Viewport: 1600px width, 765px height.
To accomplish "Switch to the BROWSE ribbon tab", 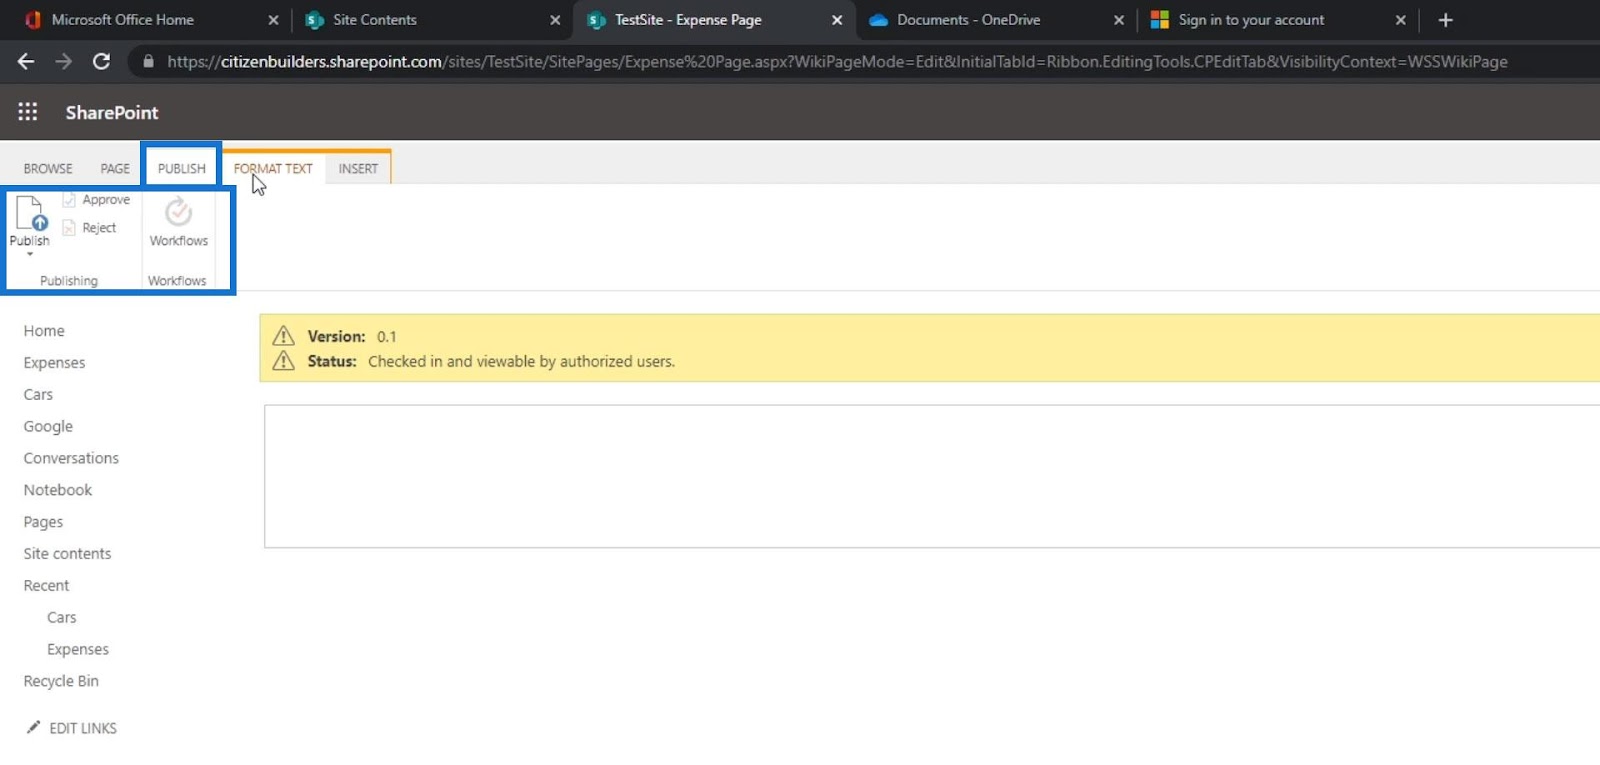I will [48, 169].
